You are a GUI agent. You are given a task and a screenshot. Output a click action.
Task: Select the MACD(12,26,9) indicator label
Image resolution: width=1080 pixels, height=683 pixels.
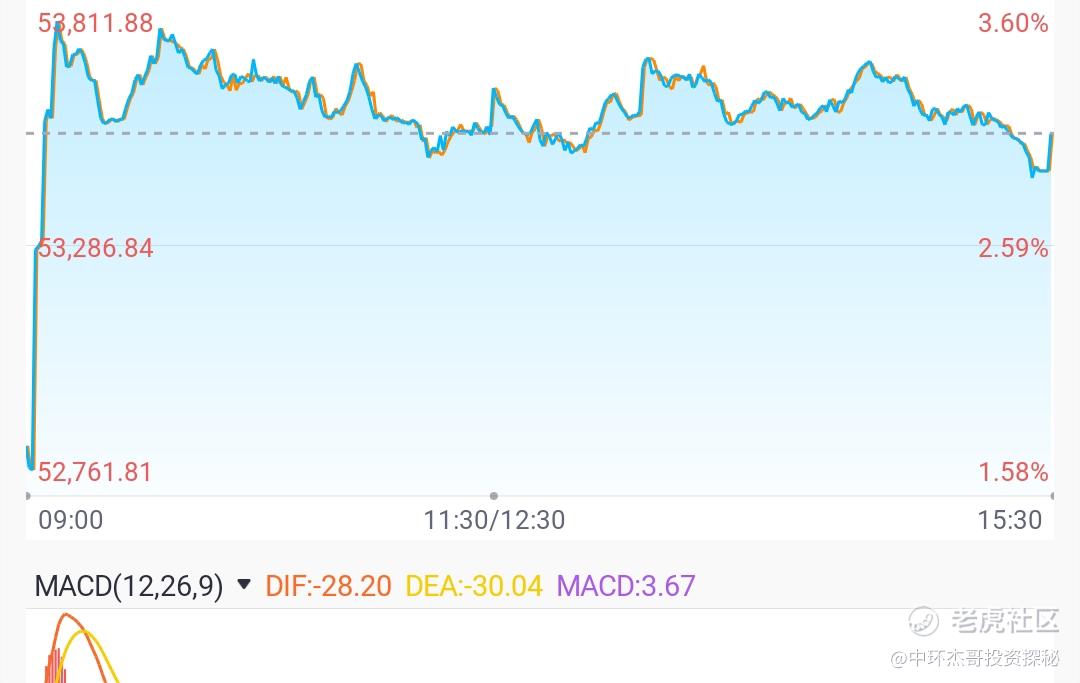click(x=129, y=586)
